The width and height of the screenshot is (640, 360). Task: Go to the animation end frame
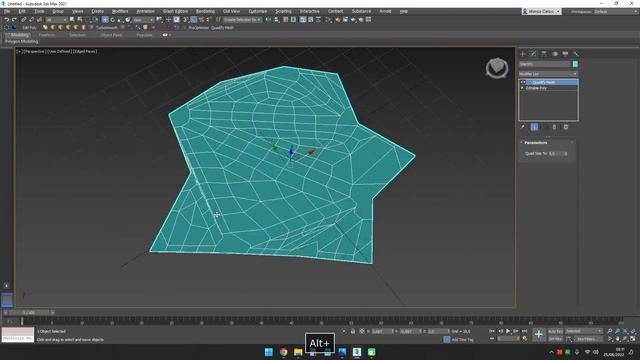pos(524,331)
